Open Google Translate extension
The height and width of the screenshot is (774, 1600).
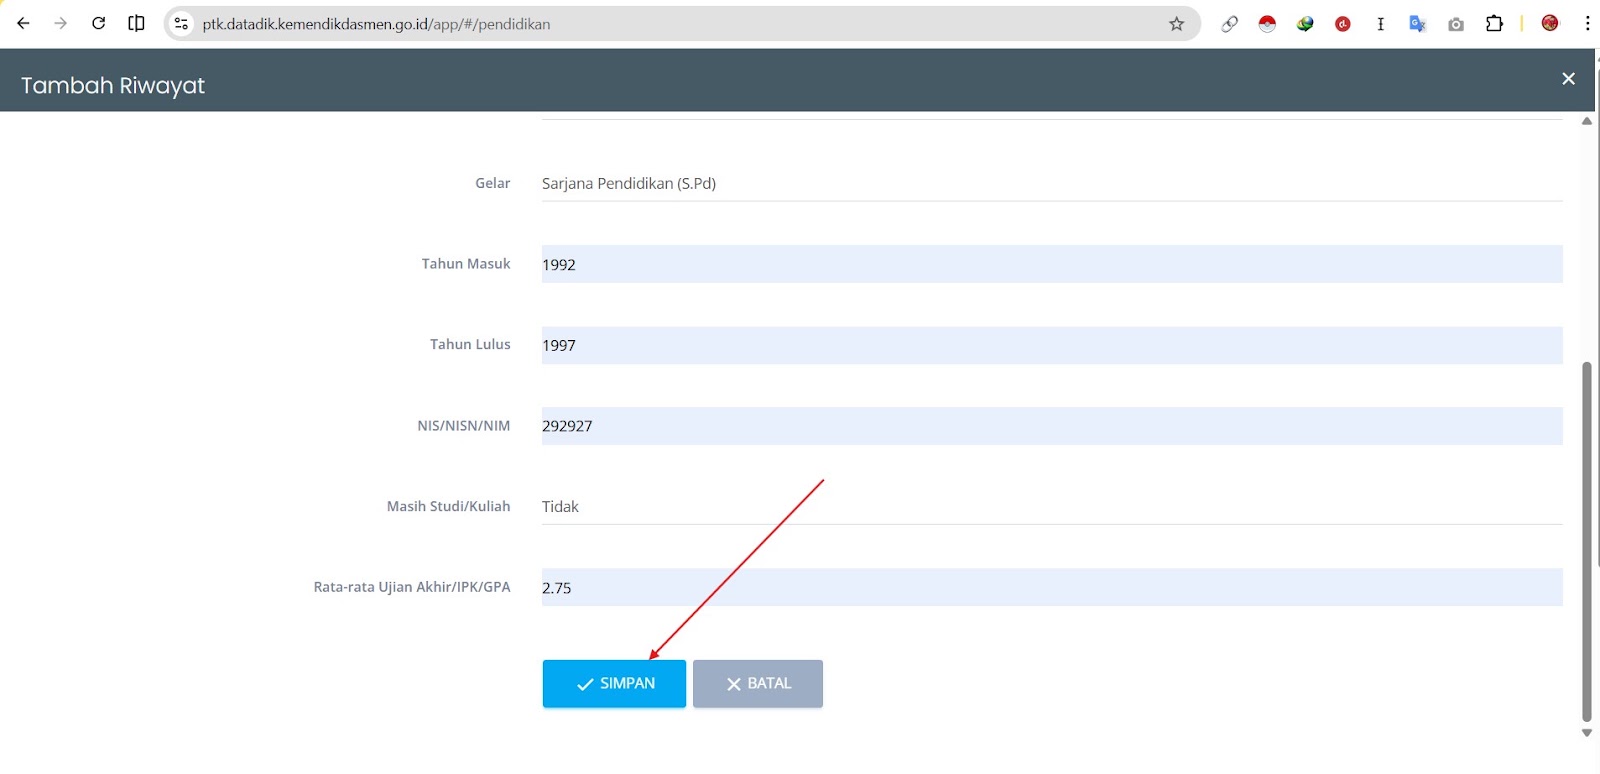(1417, 23)
